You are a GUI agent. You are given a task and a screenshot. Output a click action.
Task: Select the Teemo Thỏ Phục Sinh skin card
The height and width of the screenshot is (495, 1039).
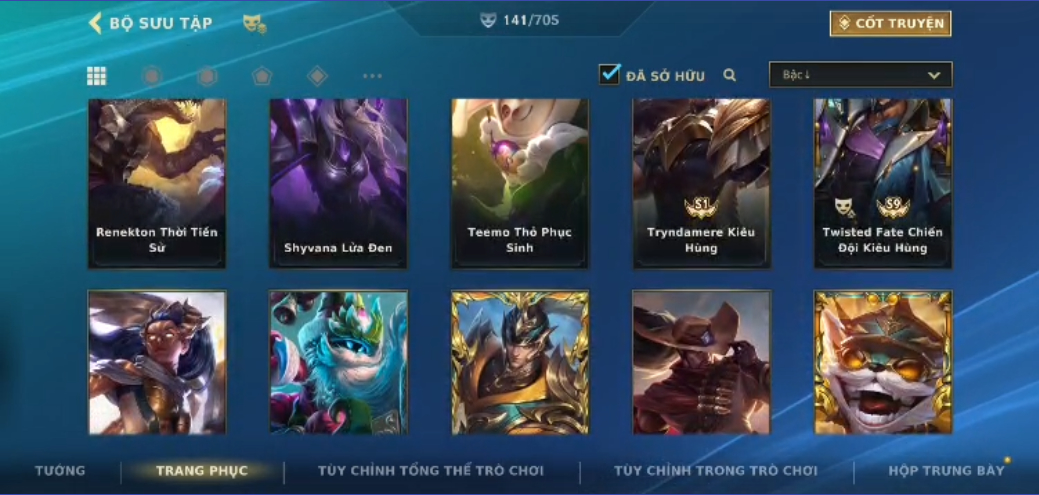point(520,184)
